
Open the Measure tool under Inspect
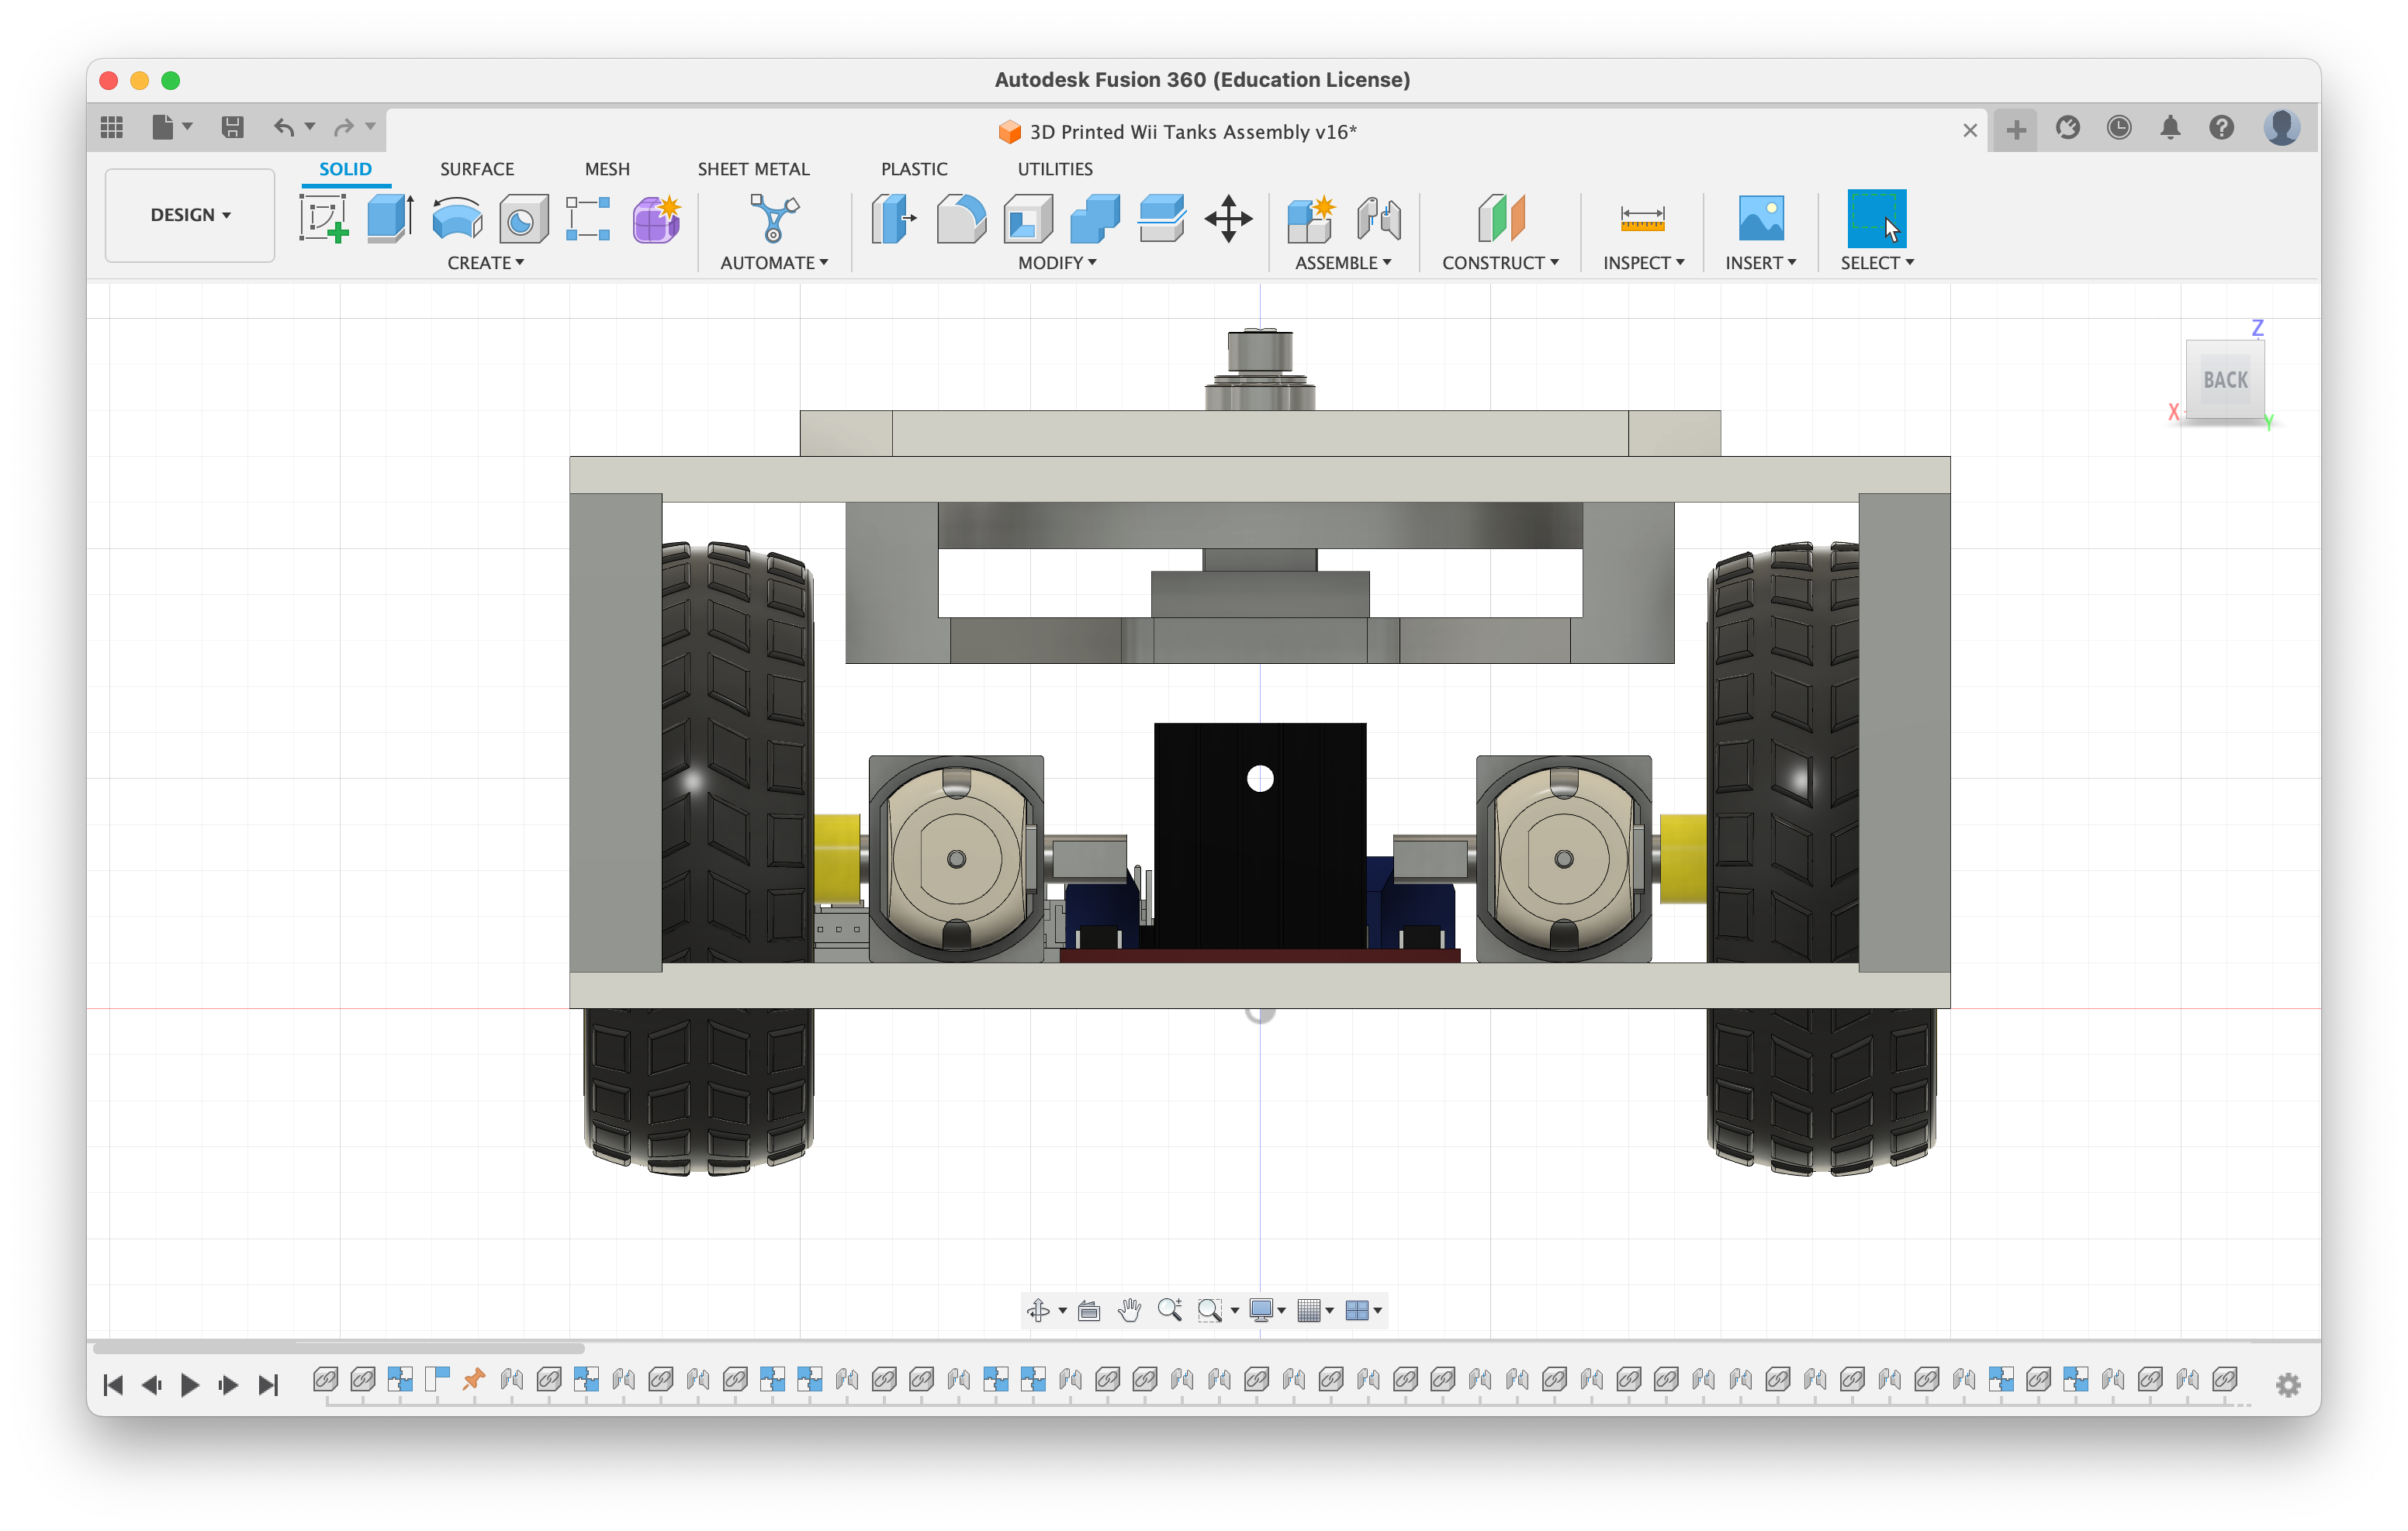[x=1642, y=219]
